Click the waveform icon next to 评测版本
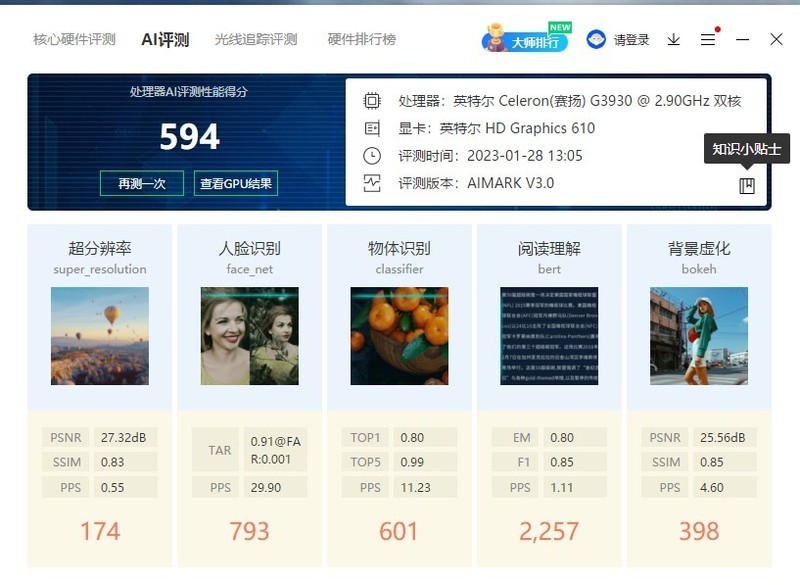The height and width of the screenshot is (585, 800). tap(372, 184)
